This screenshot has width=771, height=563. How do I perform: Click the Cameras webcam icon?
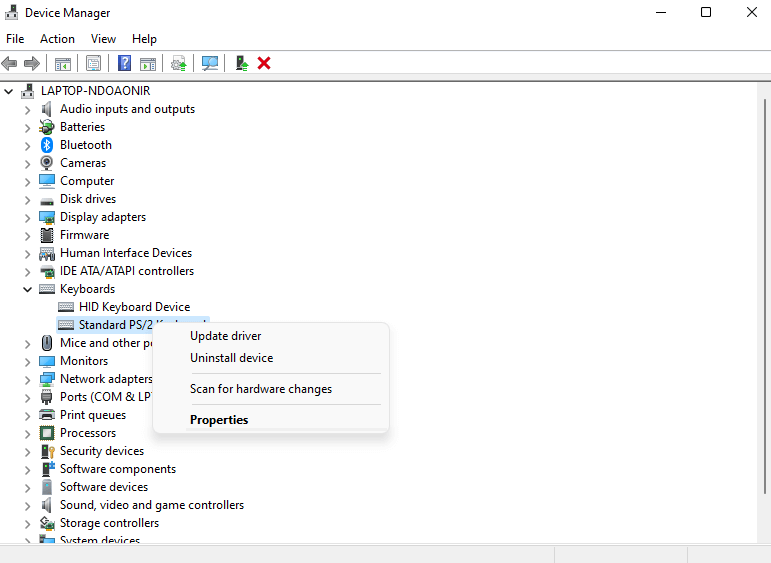(x=47, y=163)
